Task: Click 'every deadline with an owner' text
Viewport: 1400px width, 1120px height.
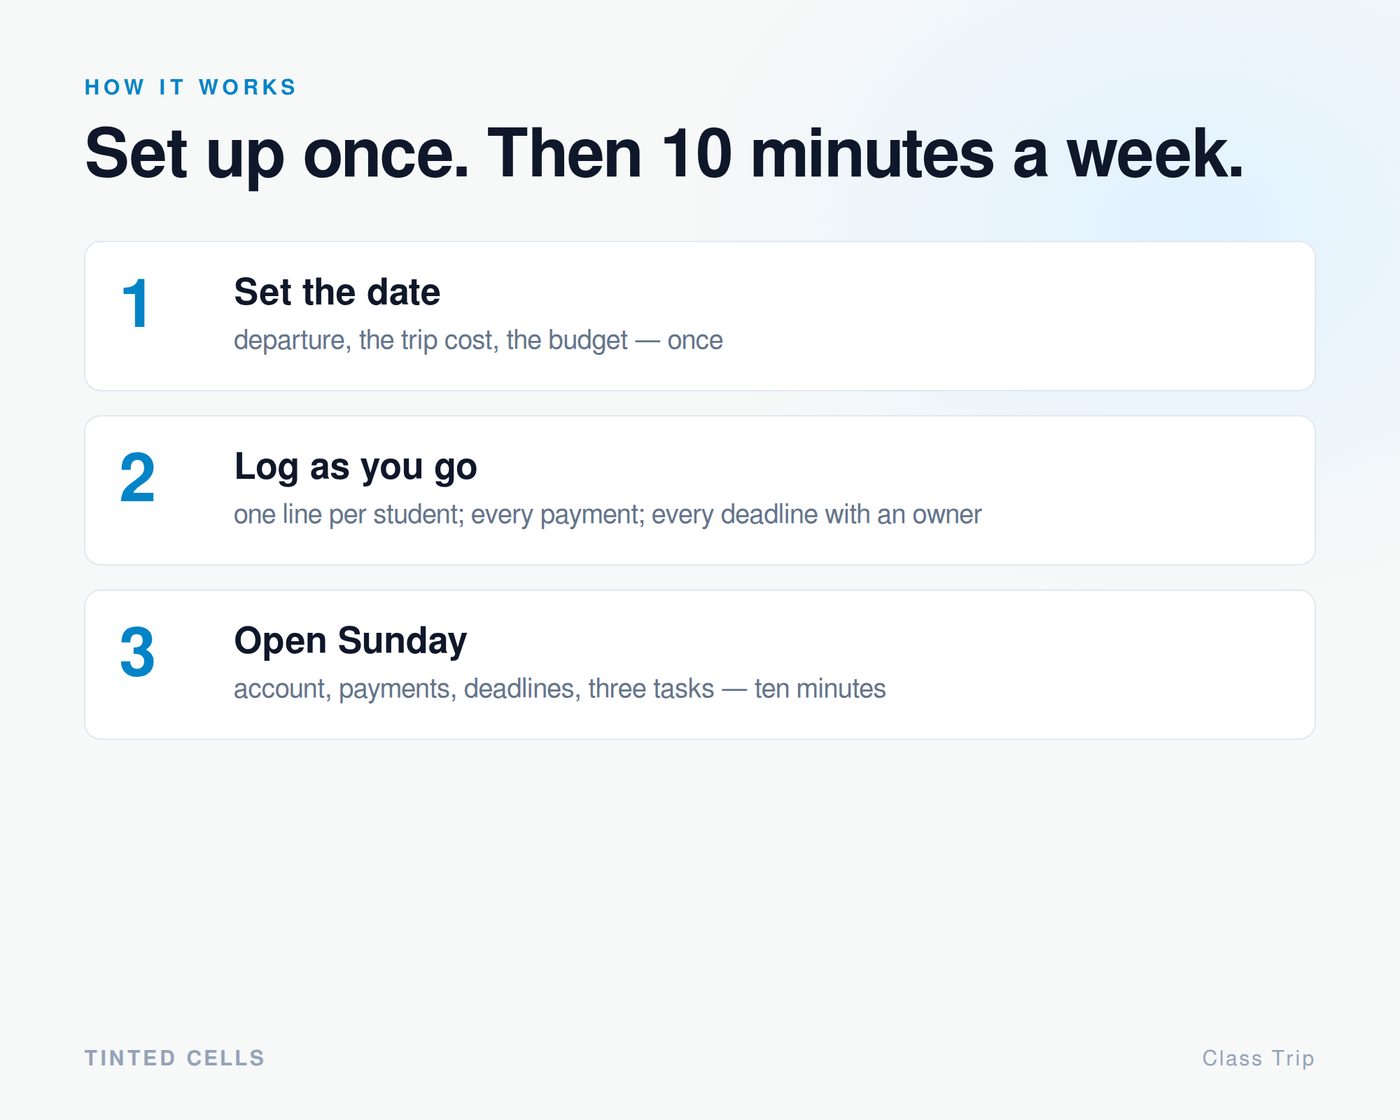Action: pos(817,514)
